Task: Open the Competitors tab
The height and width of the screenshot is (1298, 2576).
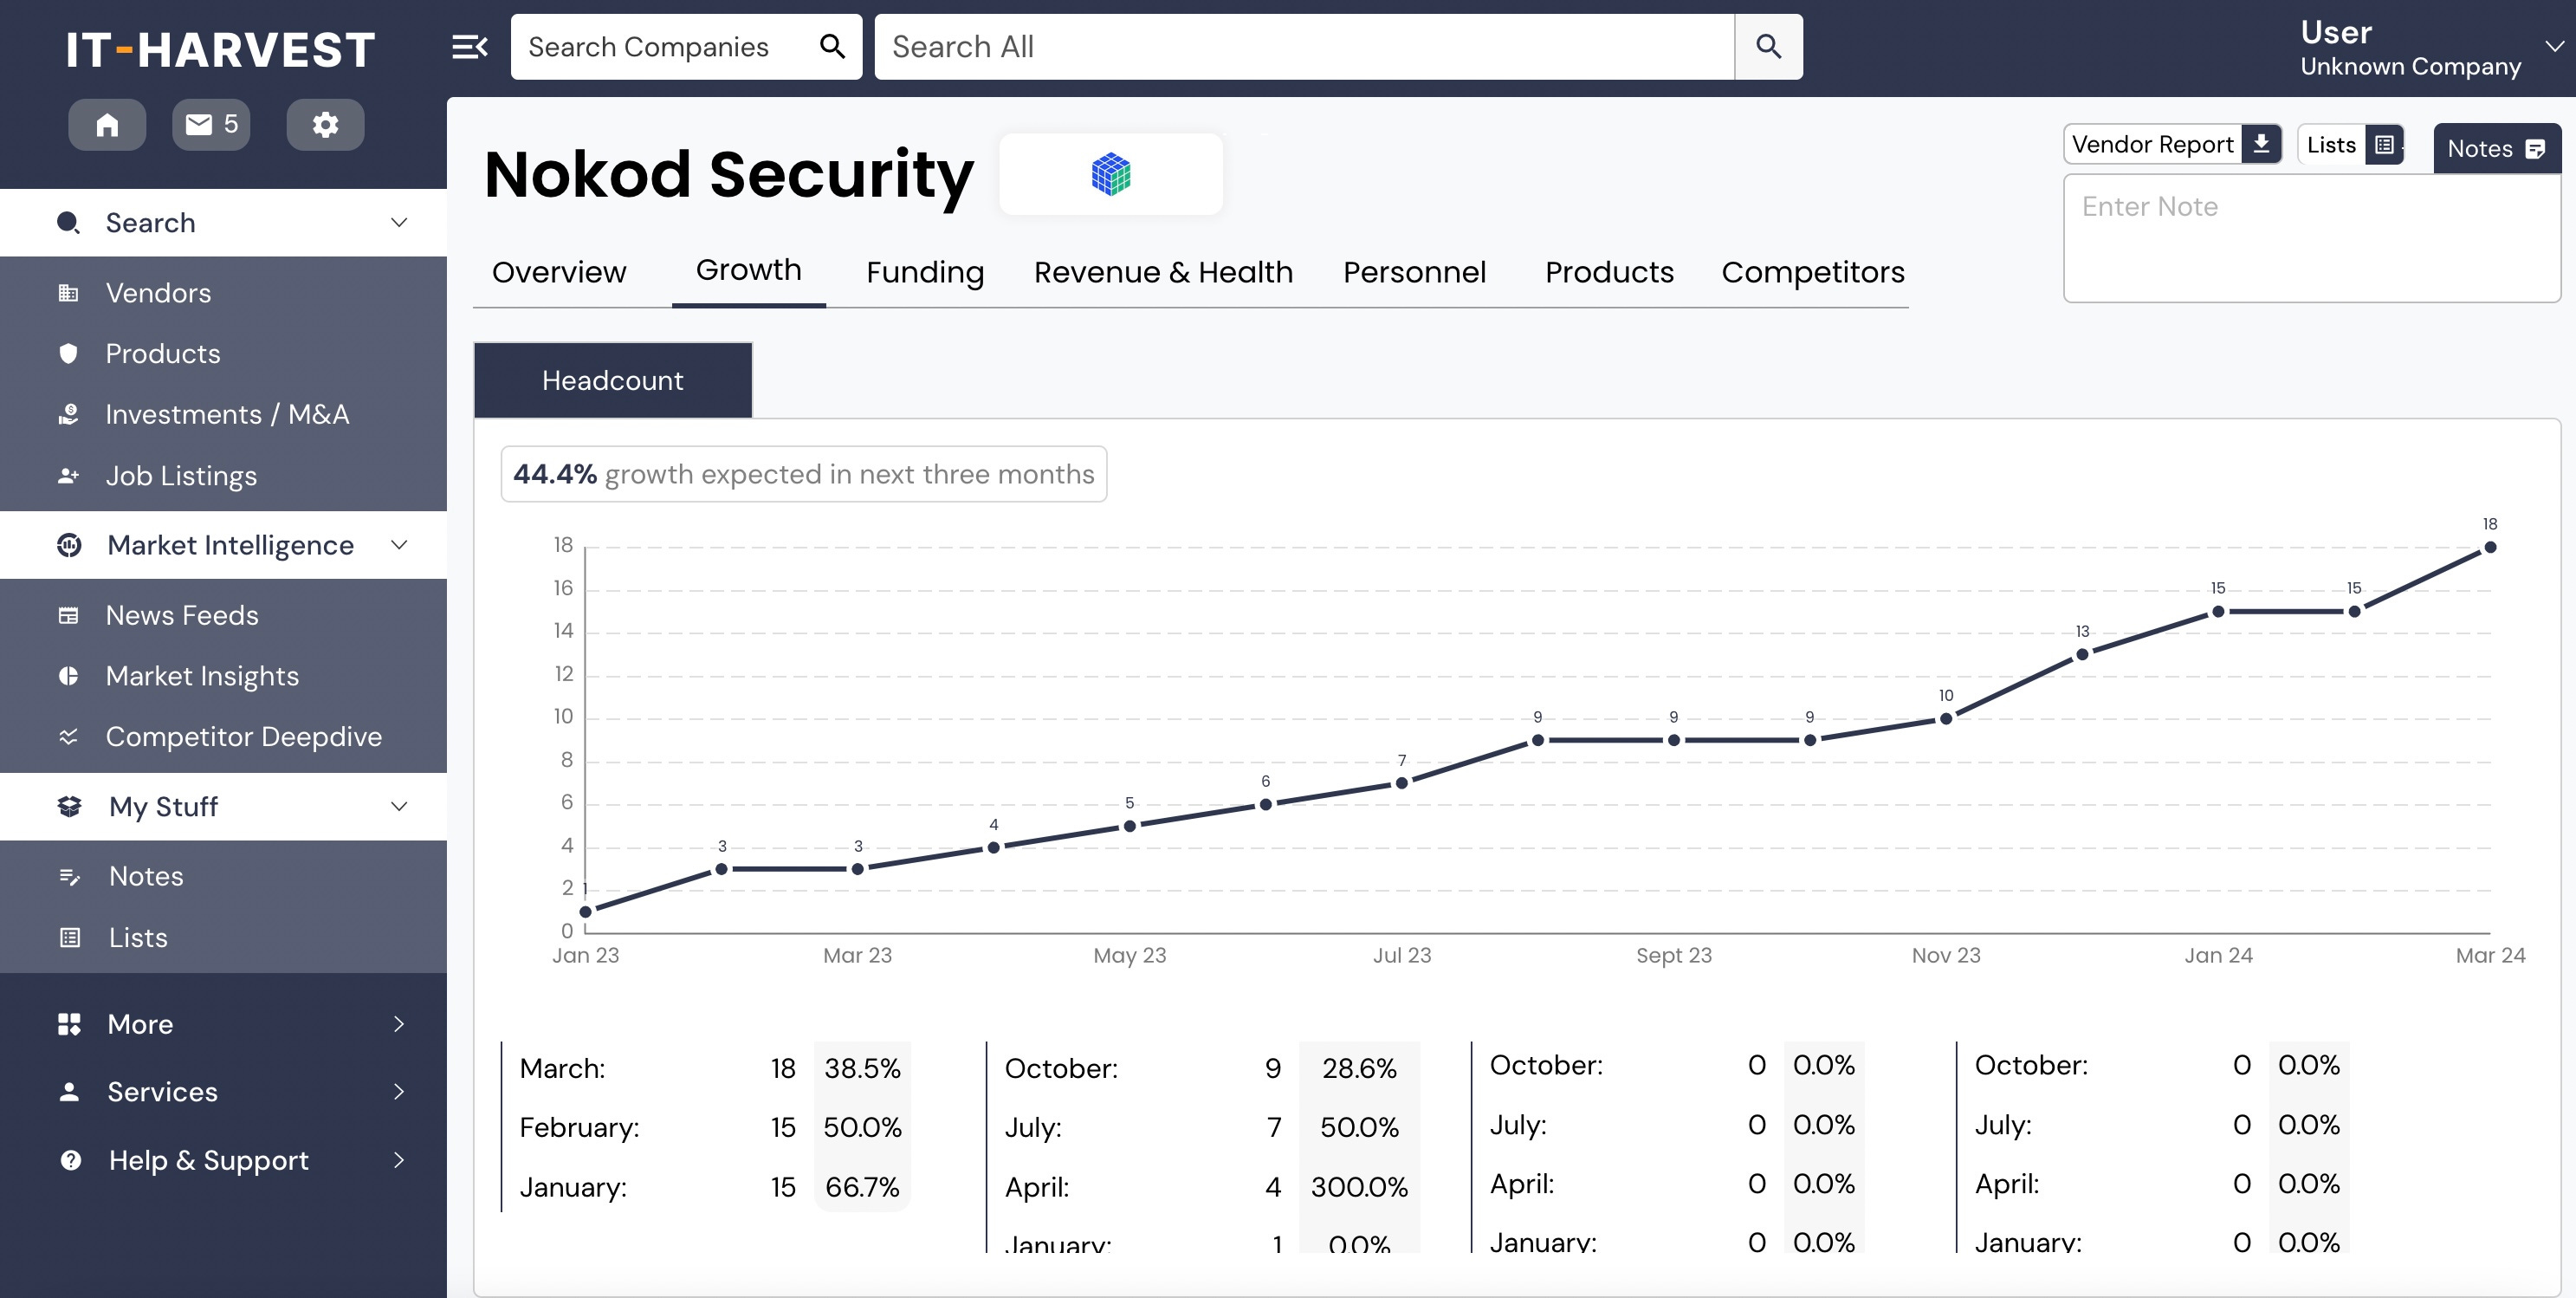Action: pos(1812,272)
